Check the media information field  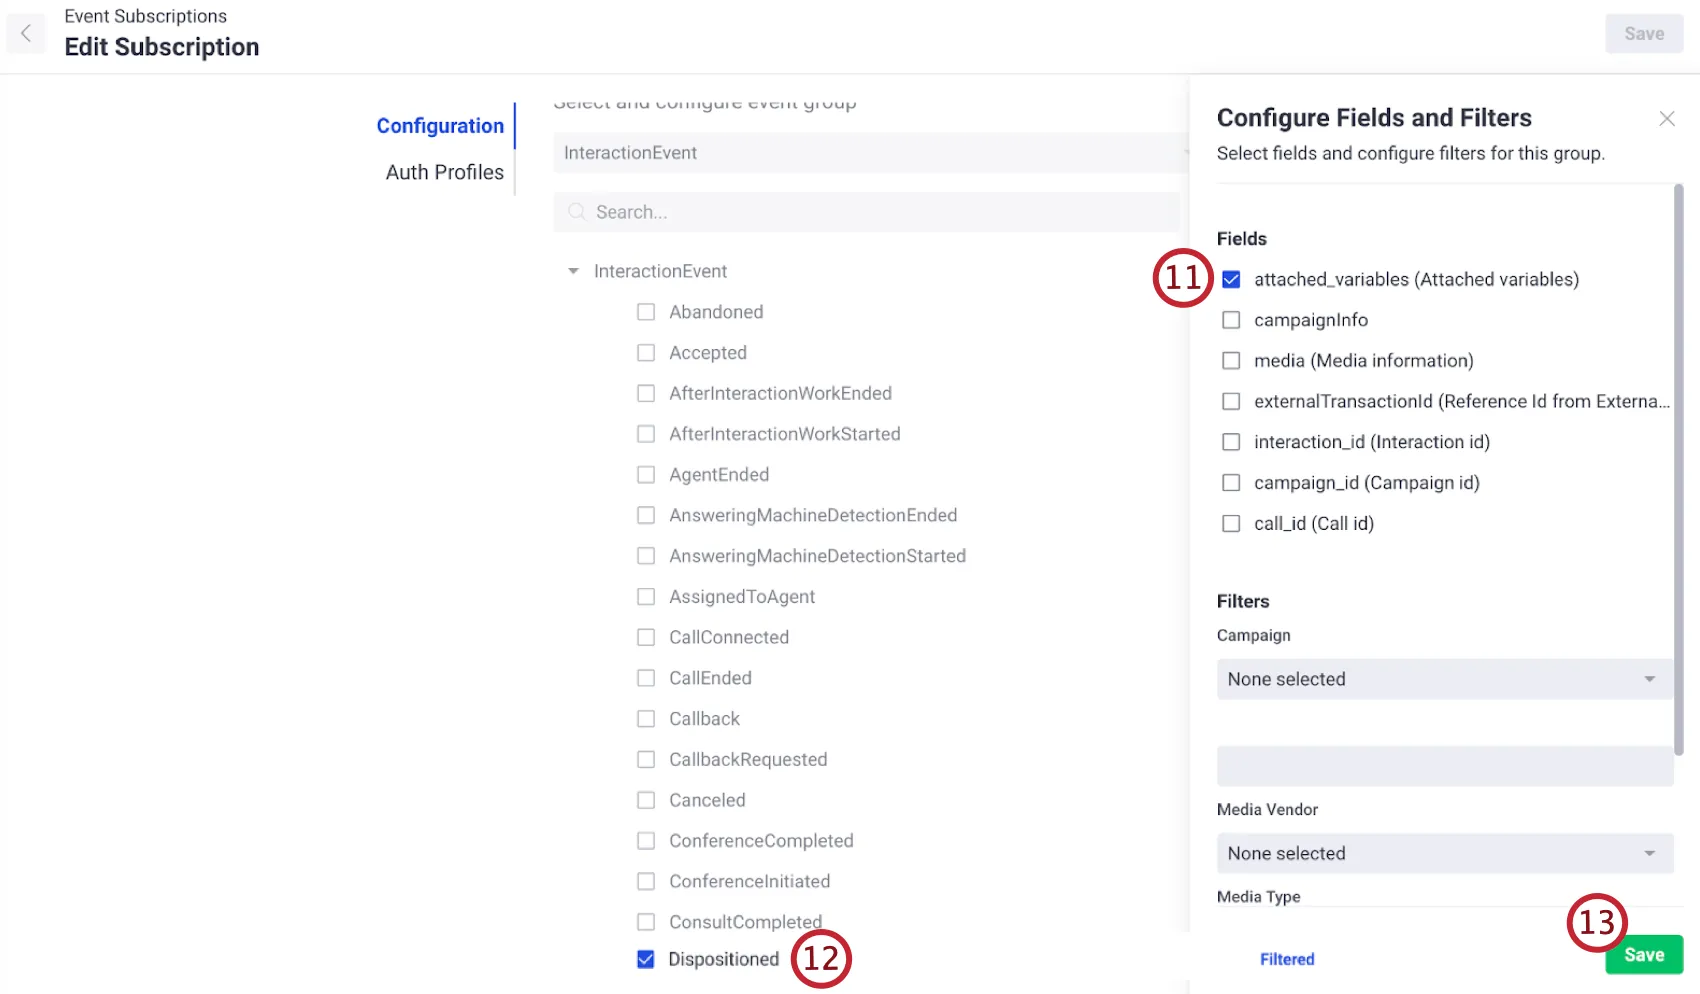tap(1231, 361)
